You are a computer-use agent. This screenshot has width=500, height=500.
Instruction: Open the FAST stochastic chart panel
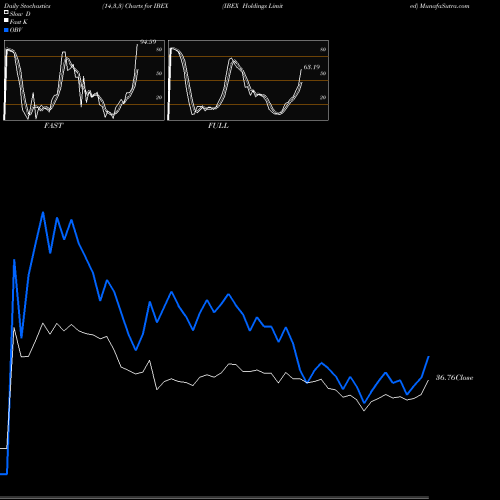point(84,80)
